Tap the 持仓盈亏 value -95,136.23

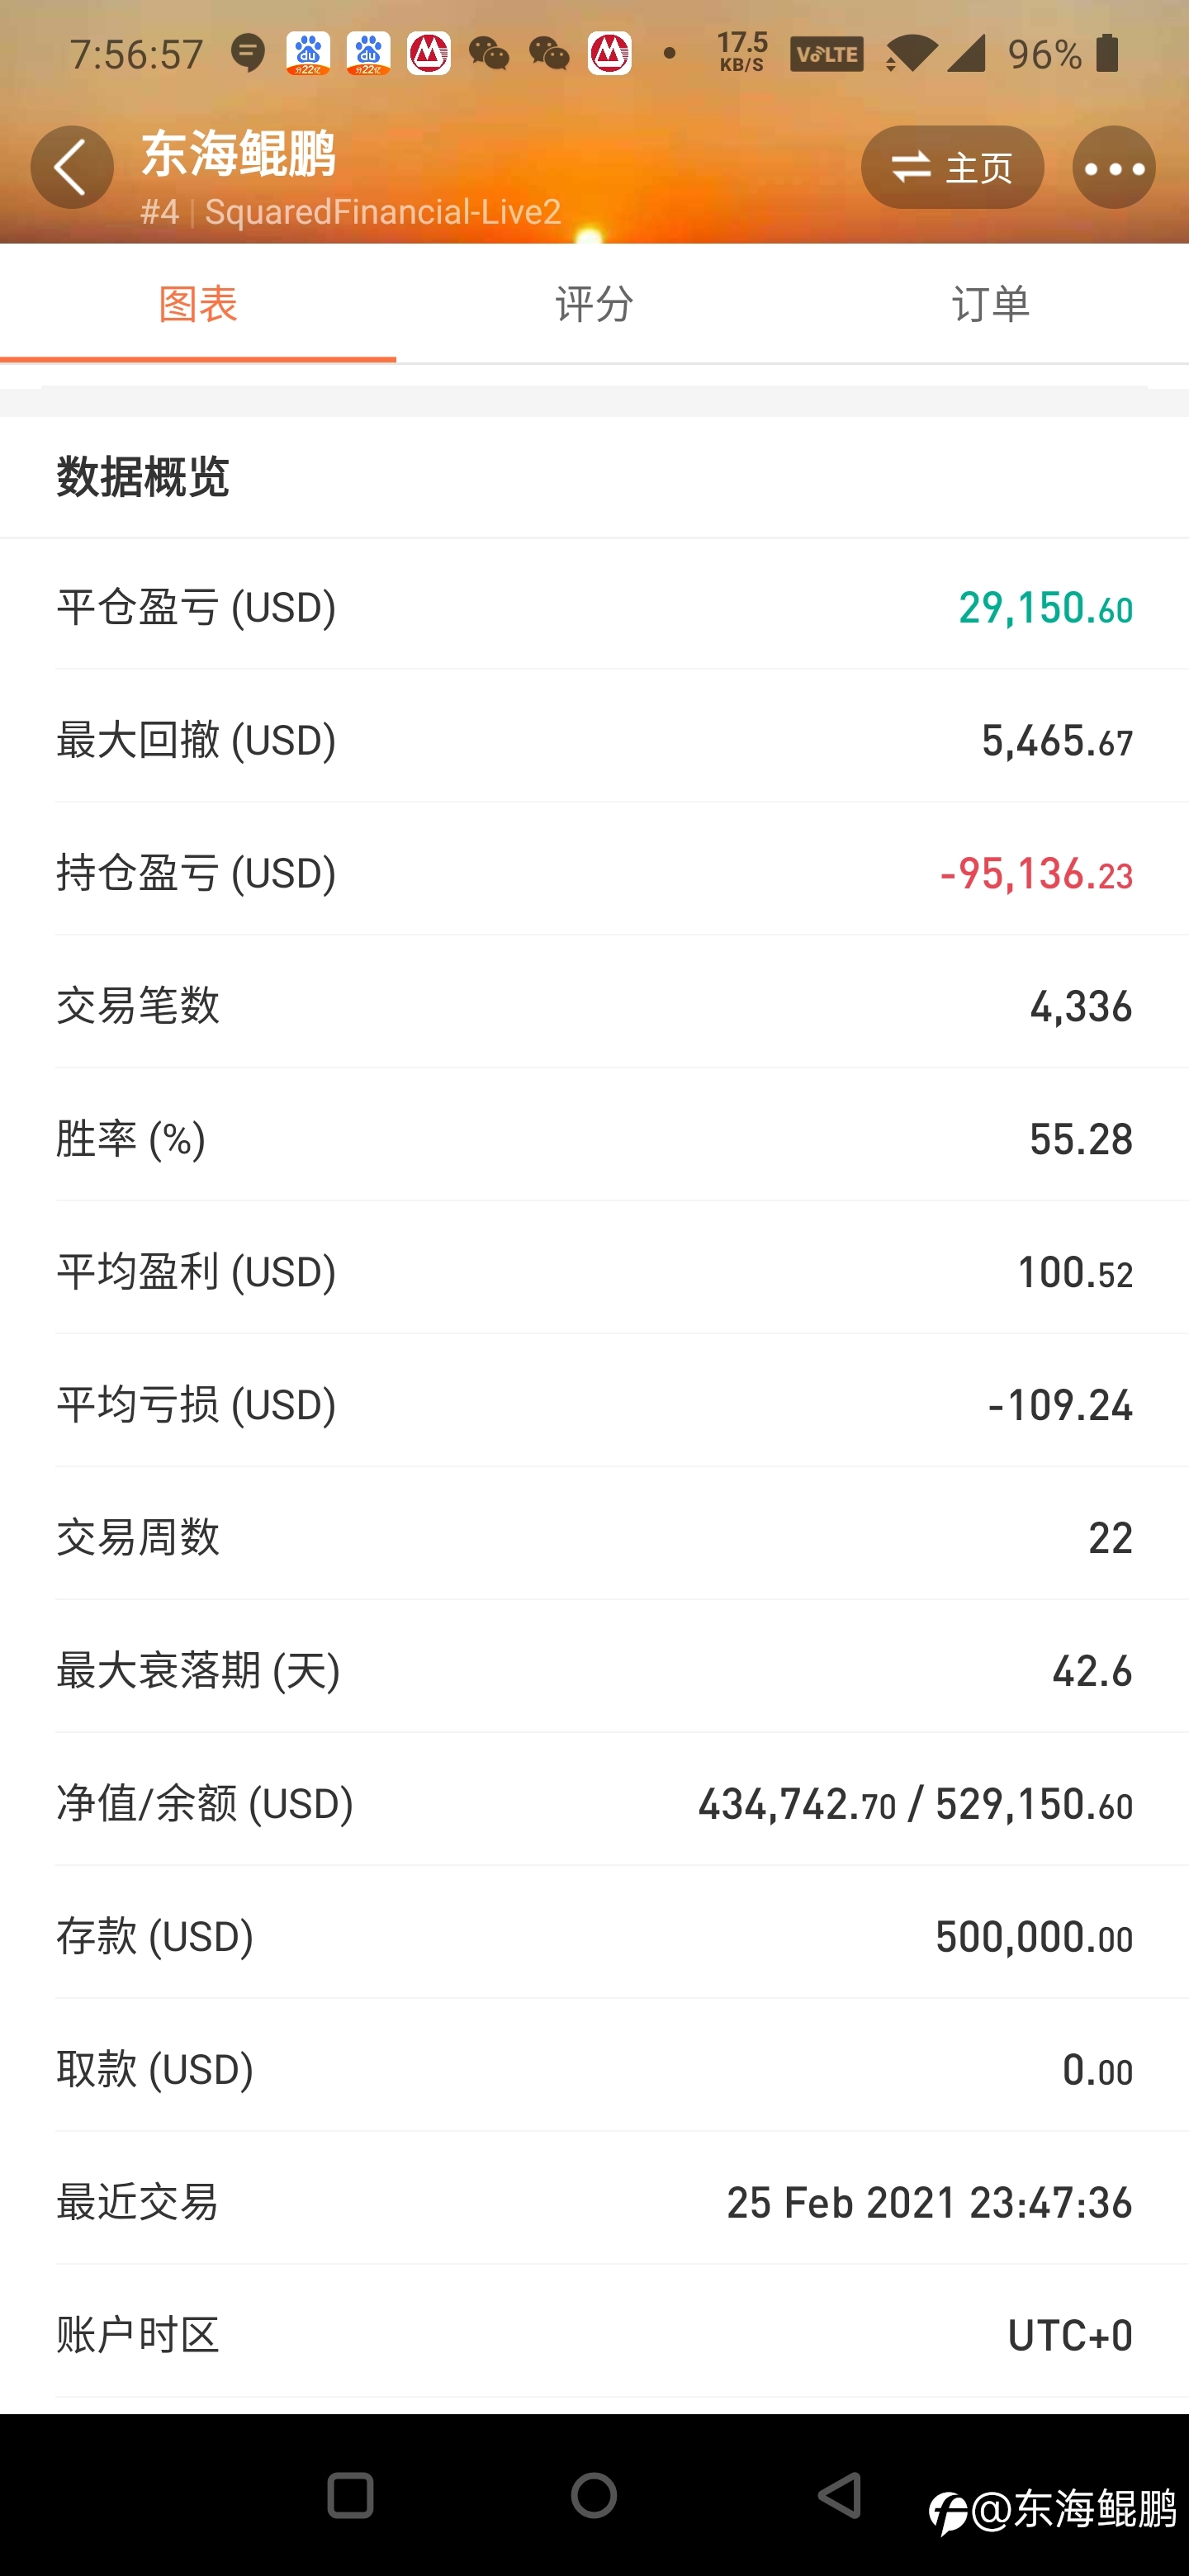(x=1036, y=873)
